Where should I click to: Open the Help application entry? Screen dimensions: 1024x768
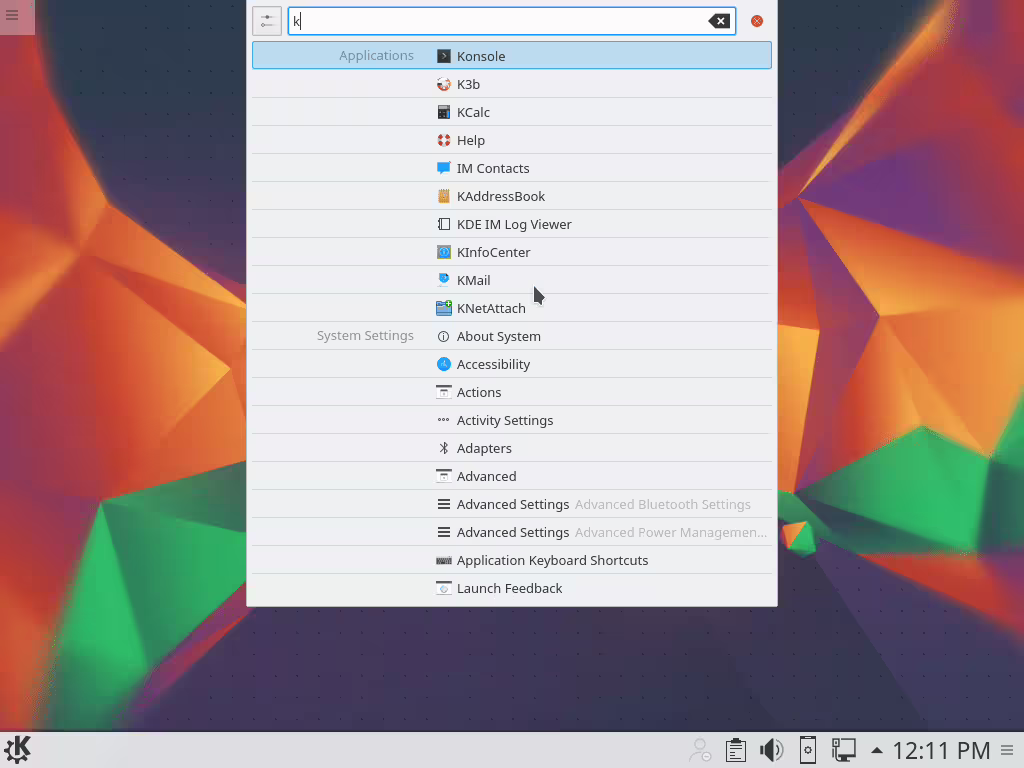pyautogui.click(x=512, y=140)
